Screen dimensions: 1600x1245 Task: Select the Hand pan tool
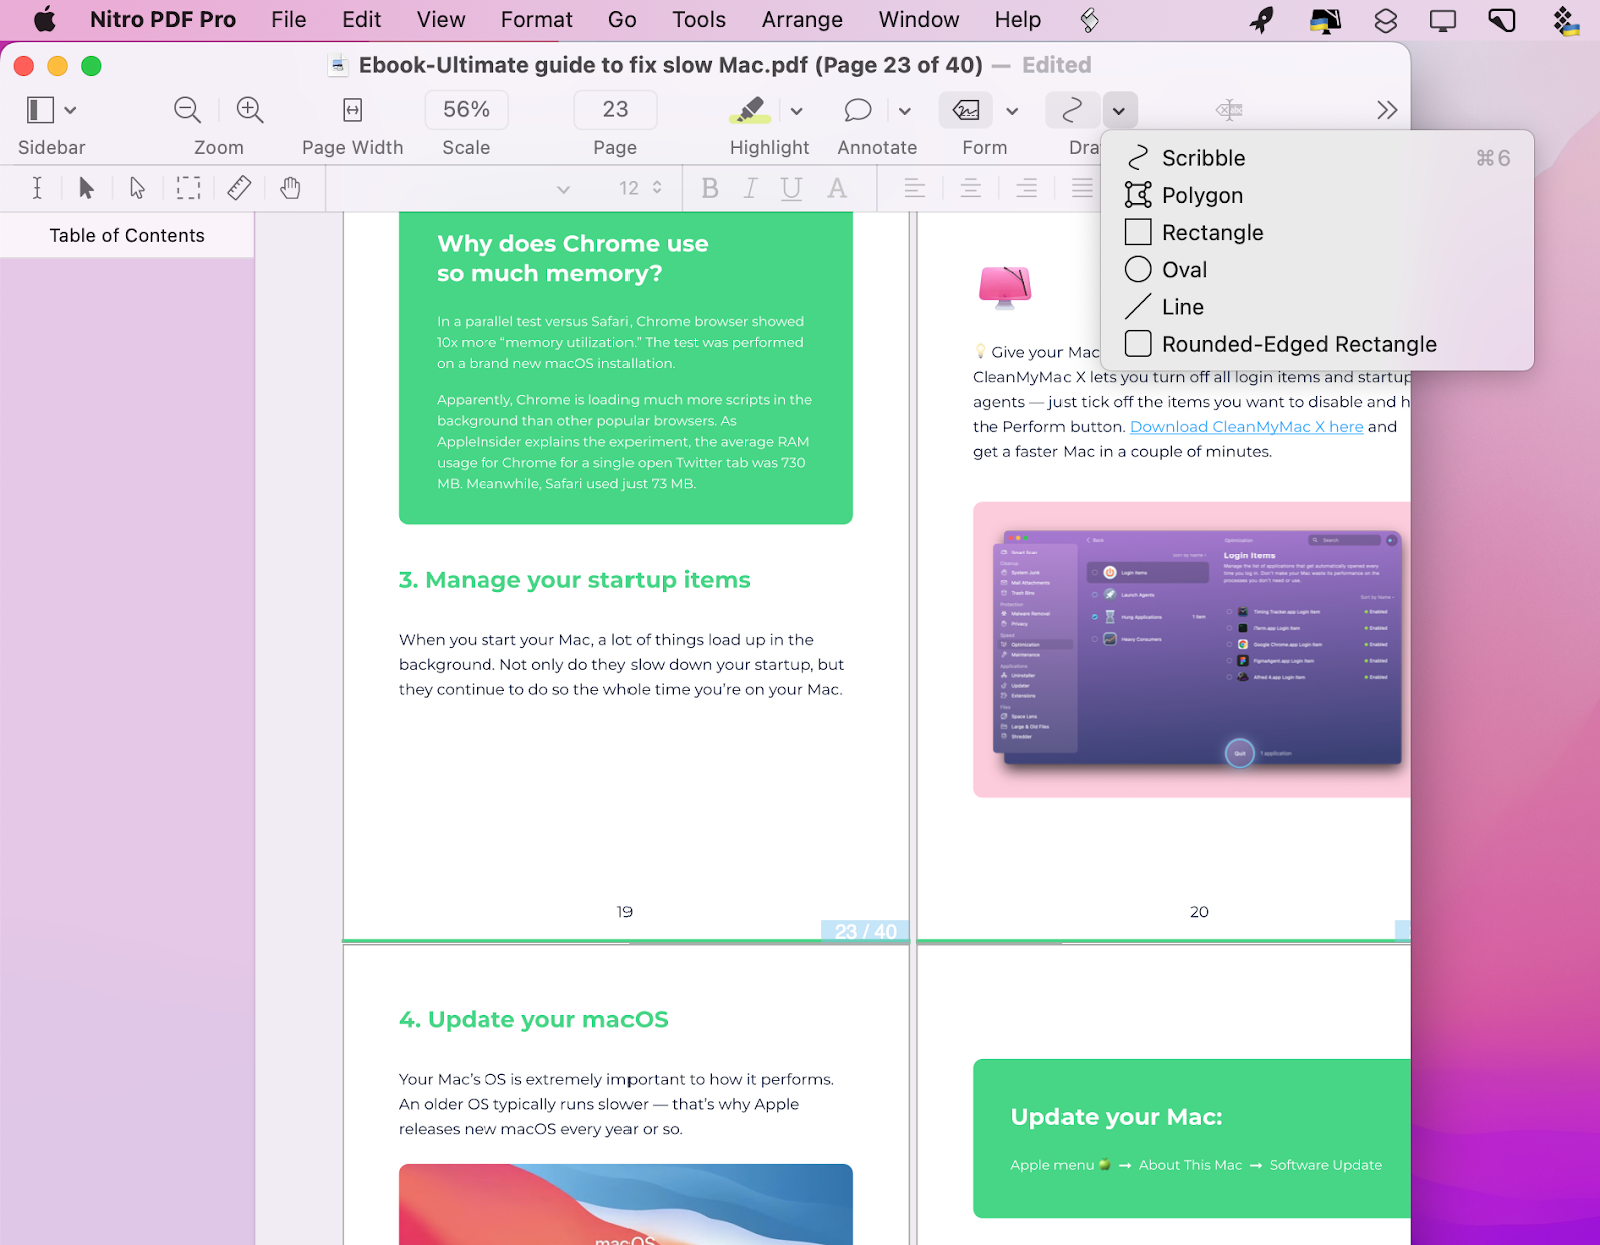(290, 188)
